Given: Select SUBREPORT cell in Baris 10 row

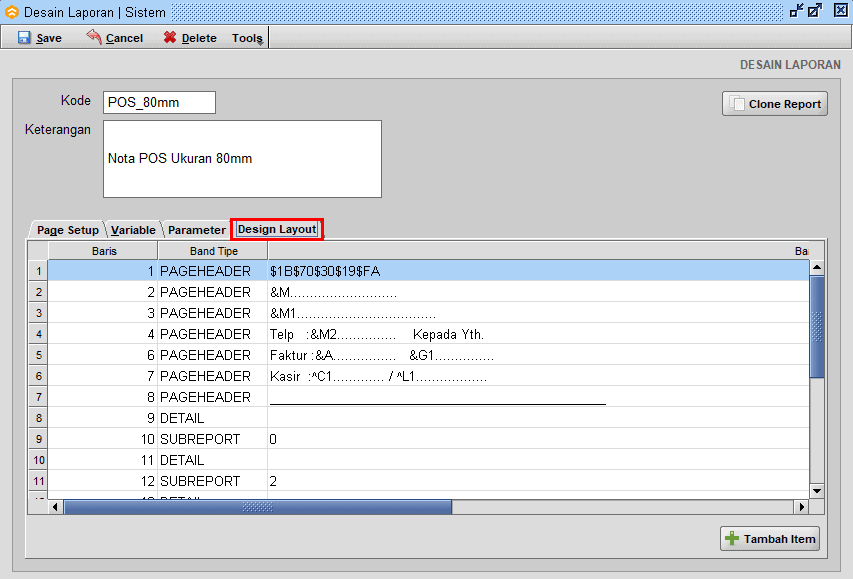Looking at the screenshot, I should tap(213, 439).
